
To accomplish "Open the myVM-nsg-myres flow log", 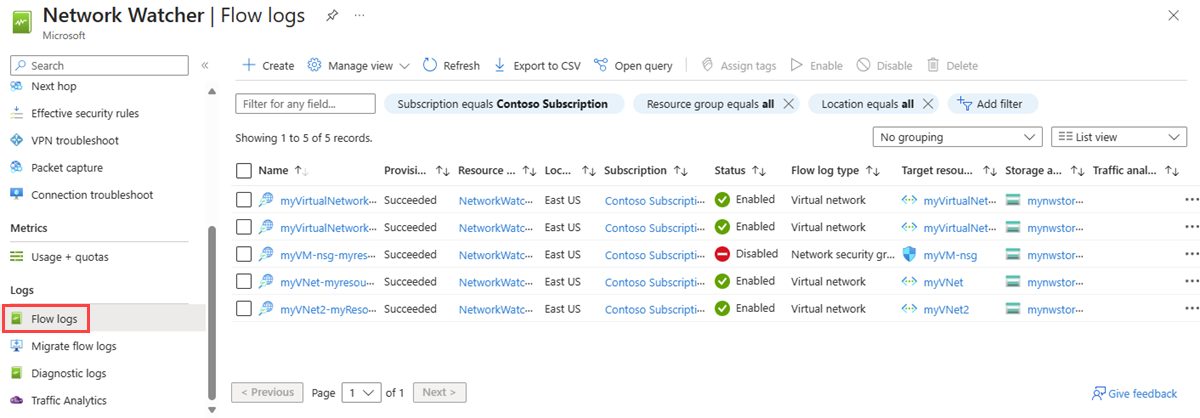I will [x=329, y=255].
